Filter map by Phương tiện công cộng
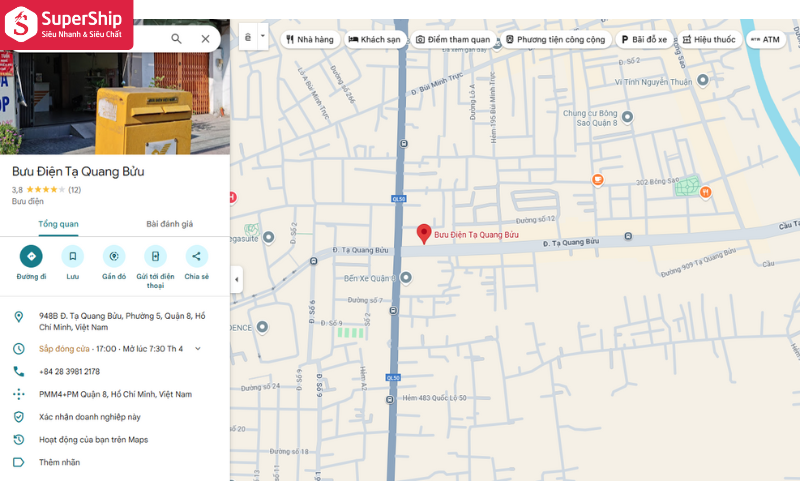 (556, 39)
